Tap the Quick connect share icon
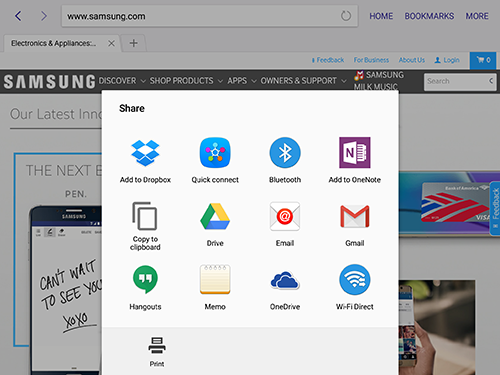Screen dimensions: 500x375 [215, 153]
